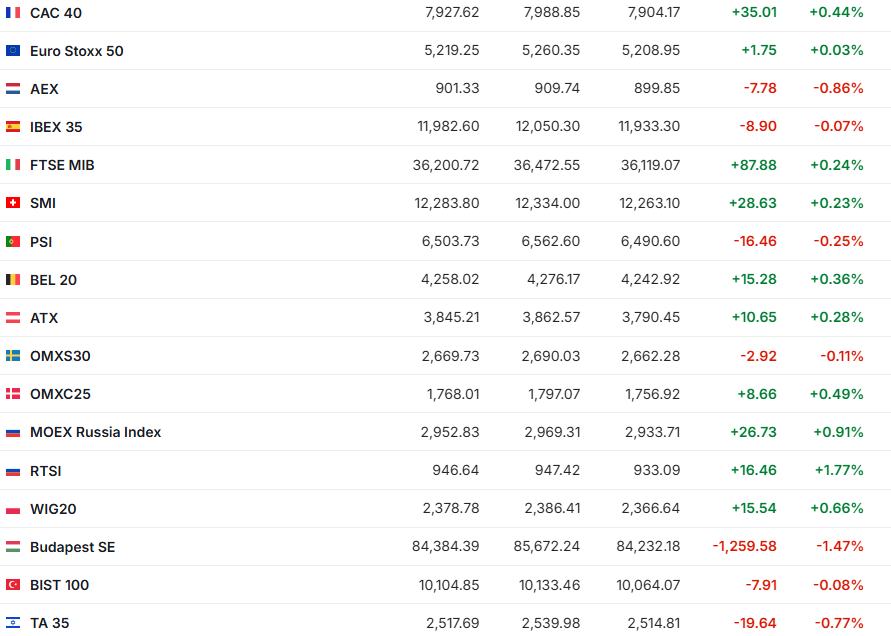
Task: Click the Belgium flag beside BEL 20
Action: (x=13, y=280)
